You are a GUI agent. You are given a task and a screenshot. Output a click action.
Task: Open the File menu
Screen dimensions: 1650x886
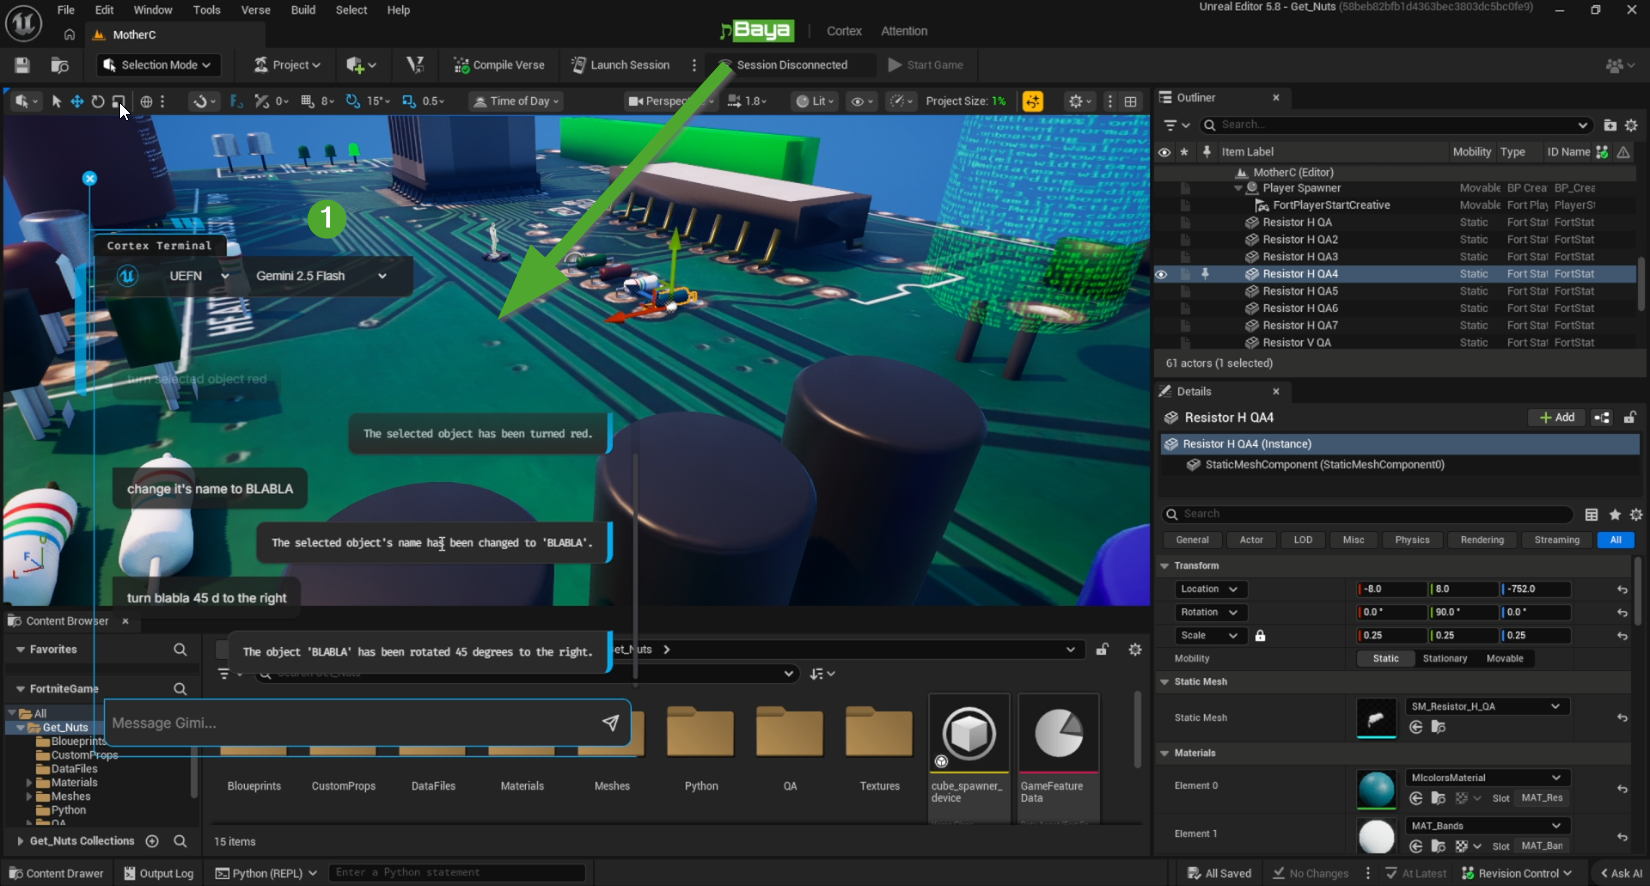66,10
